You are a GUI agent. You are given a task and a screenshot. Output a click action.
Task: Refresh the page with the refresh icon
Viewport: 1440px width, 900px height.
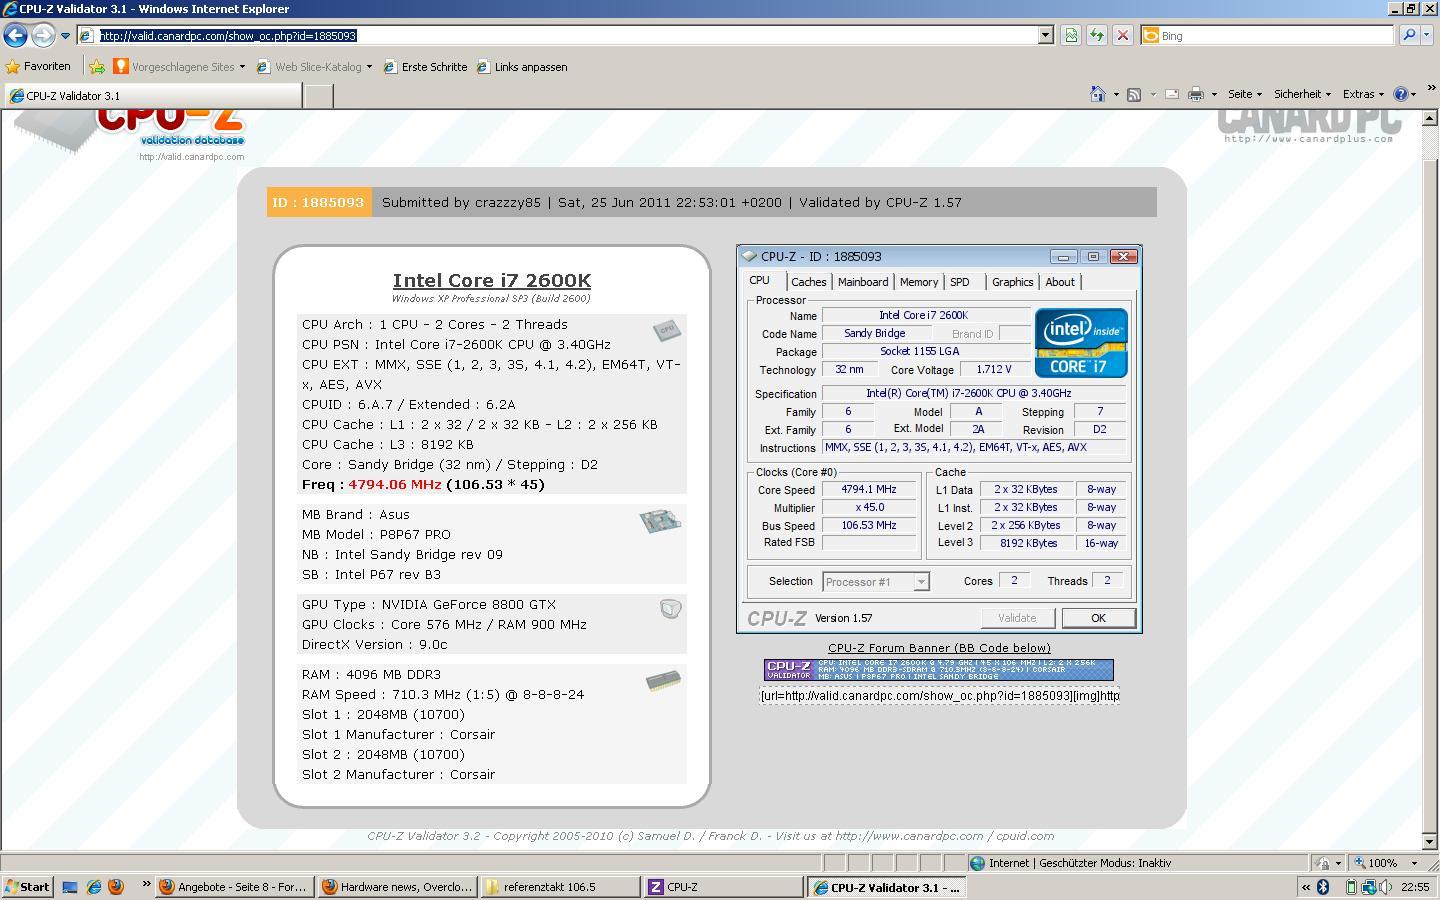pyautogui.click(x=1097, y=35)
